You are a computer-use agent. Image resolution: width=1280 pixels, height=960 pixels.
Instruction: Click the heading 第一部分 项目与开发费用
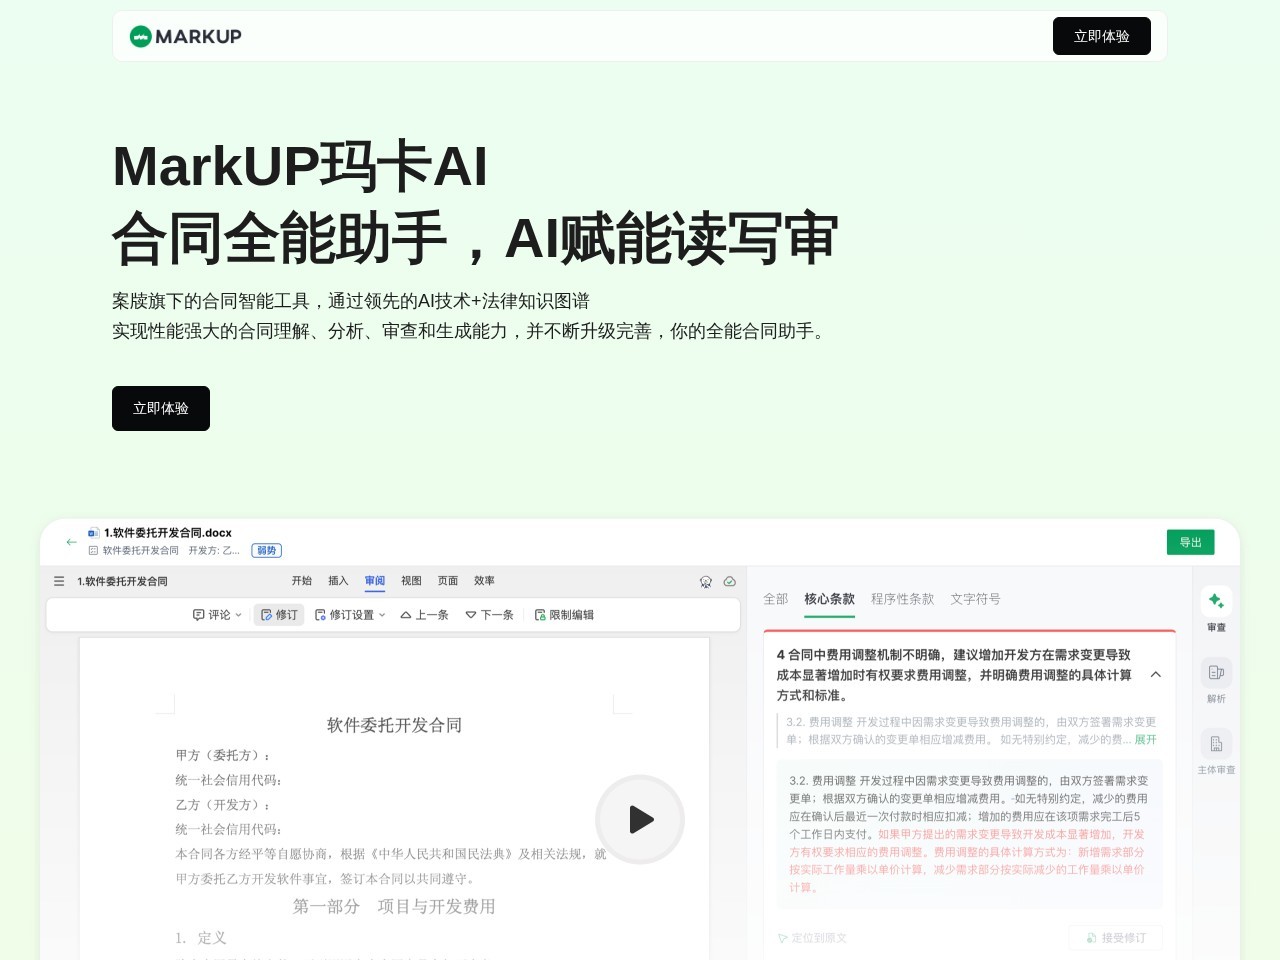click(x=394, y=907)
